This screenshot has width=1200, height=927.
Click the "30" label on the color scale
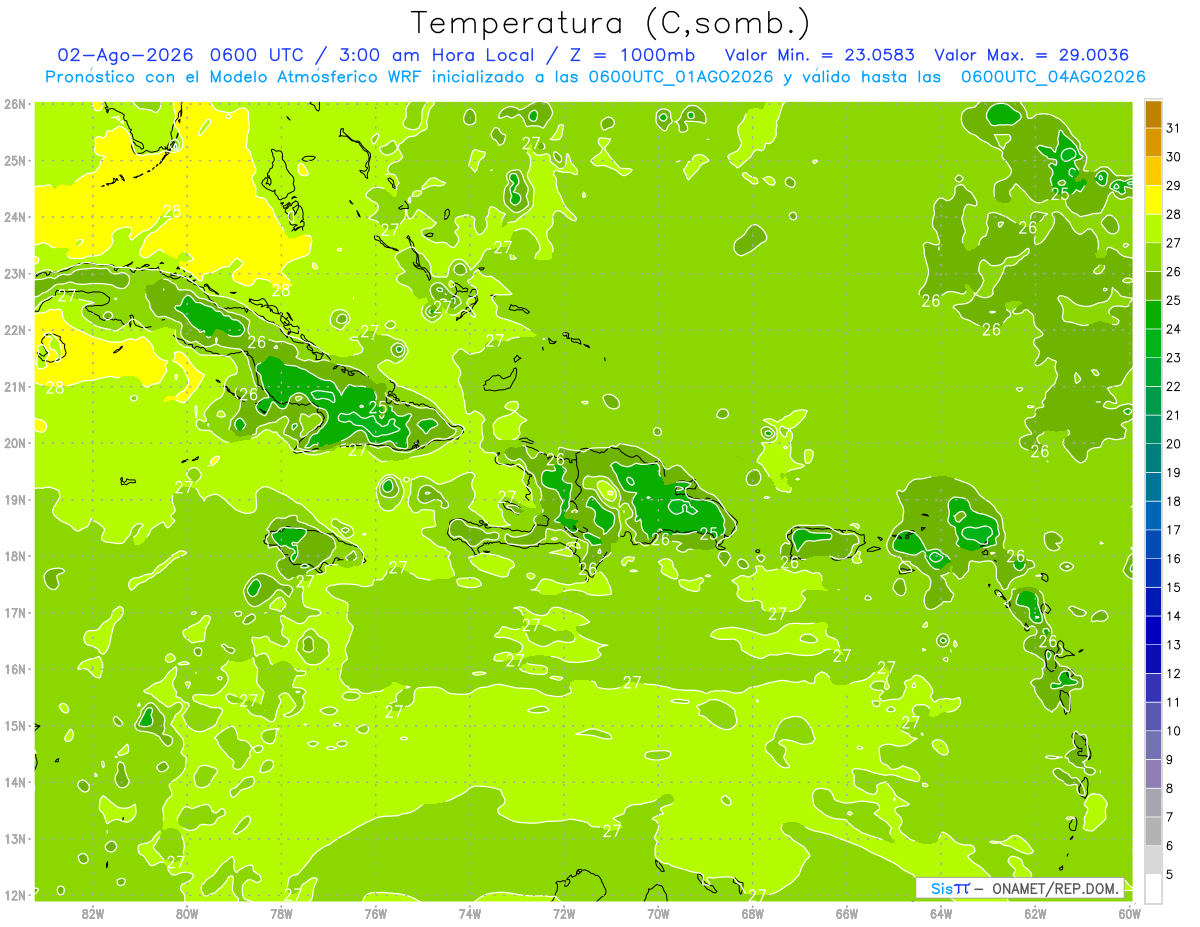click(1172, 157)
